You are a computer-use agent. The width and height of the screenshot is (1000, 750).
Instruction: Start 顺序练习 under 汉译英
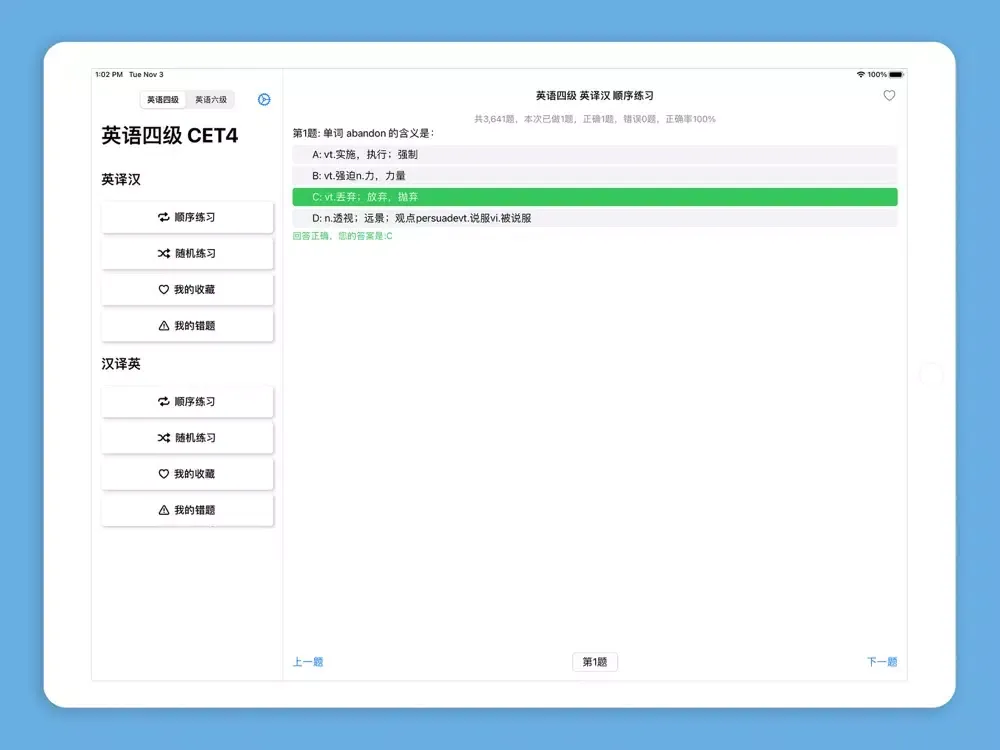[x=188, y=402]
